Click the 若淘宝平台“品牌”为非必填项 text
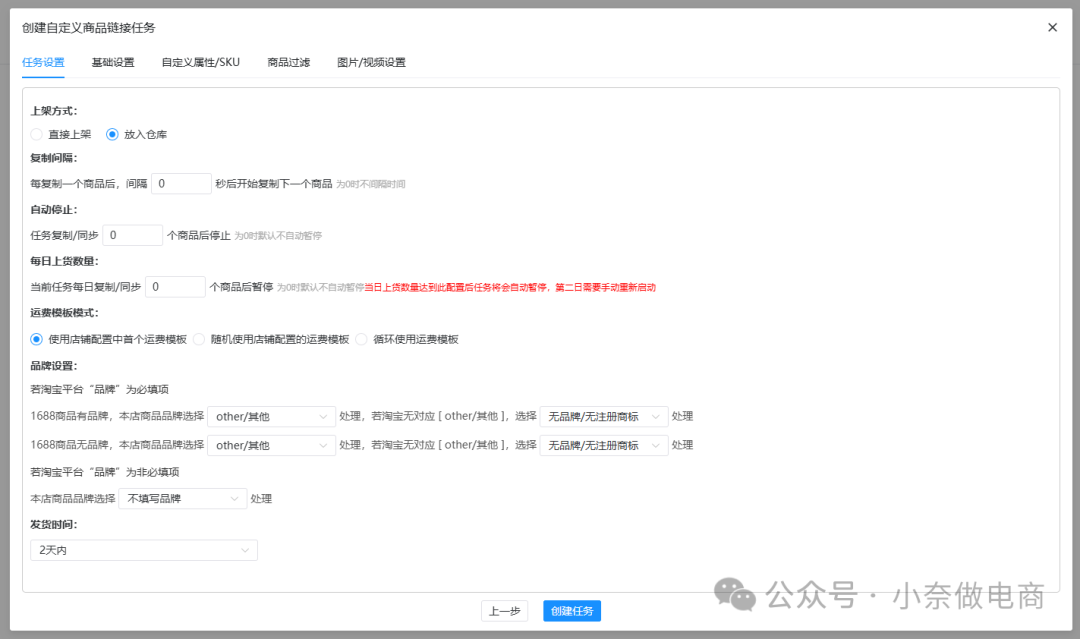 (x=105, y=472)
